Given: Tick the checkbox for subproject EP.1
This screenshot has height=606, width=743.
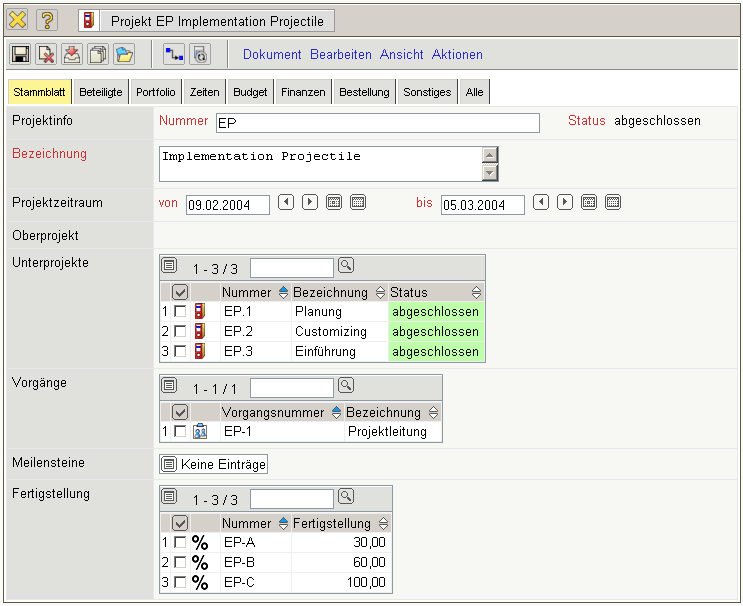Looking at the screenshot, I should point(180,311).
